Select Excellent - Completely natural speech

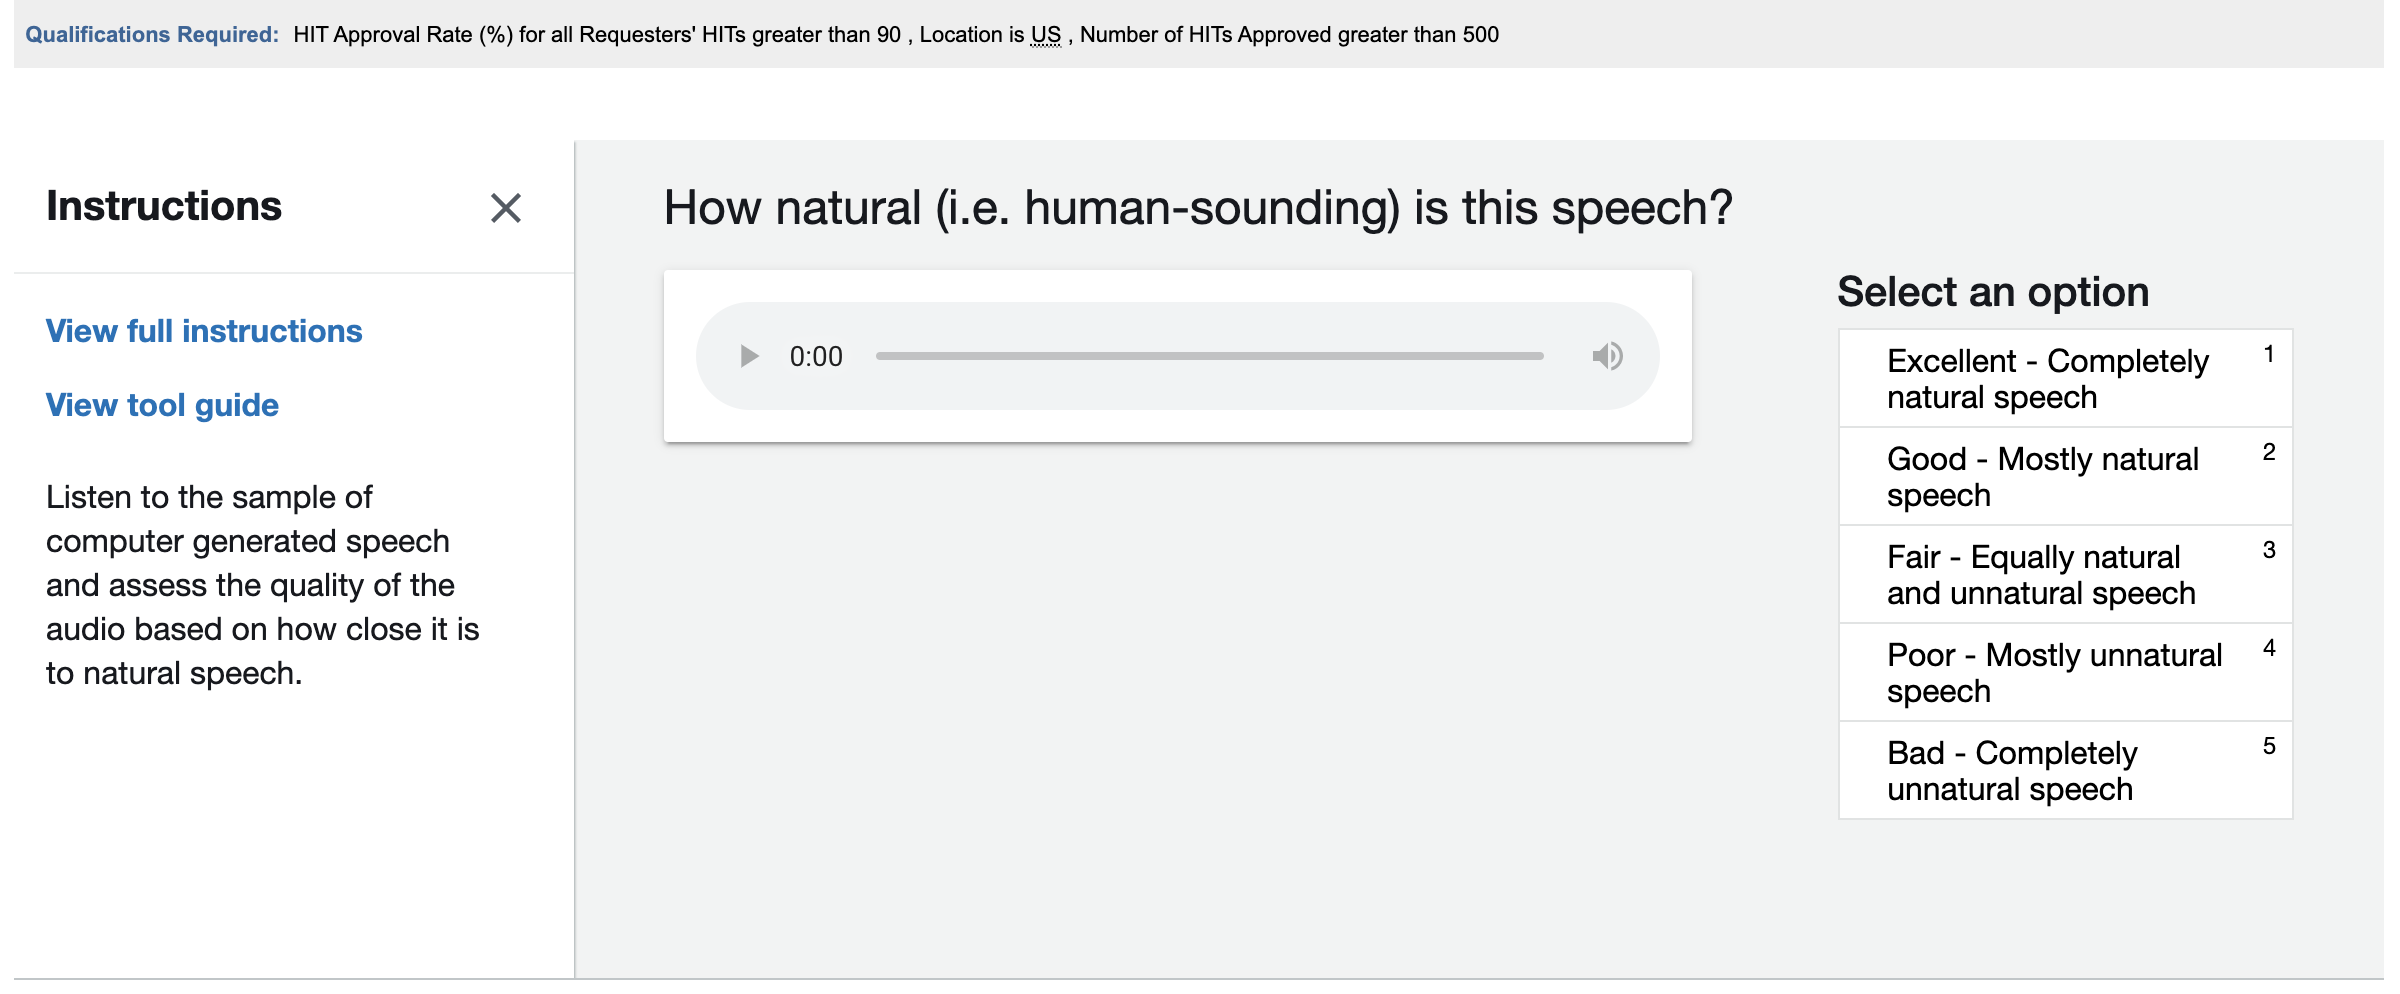pos(2064,379)
